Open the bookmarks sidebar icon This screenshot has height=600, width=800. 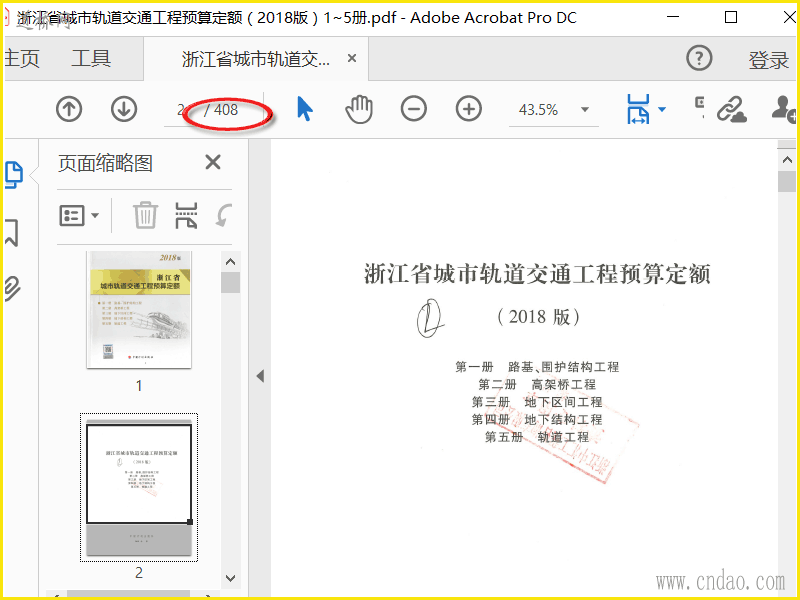(x=12, y=233)
